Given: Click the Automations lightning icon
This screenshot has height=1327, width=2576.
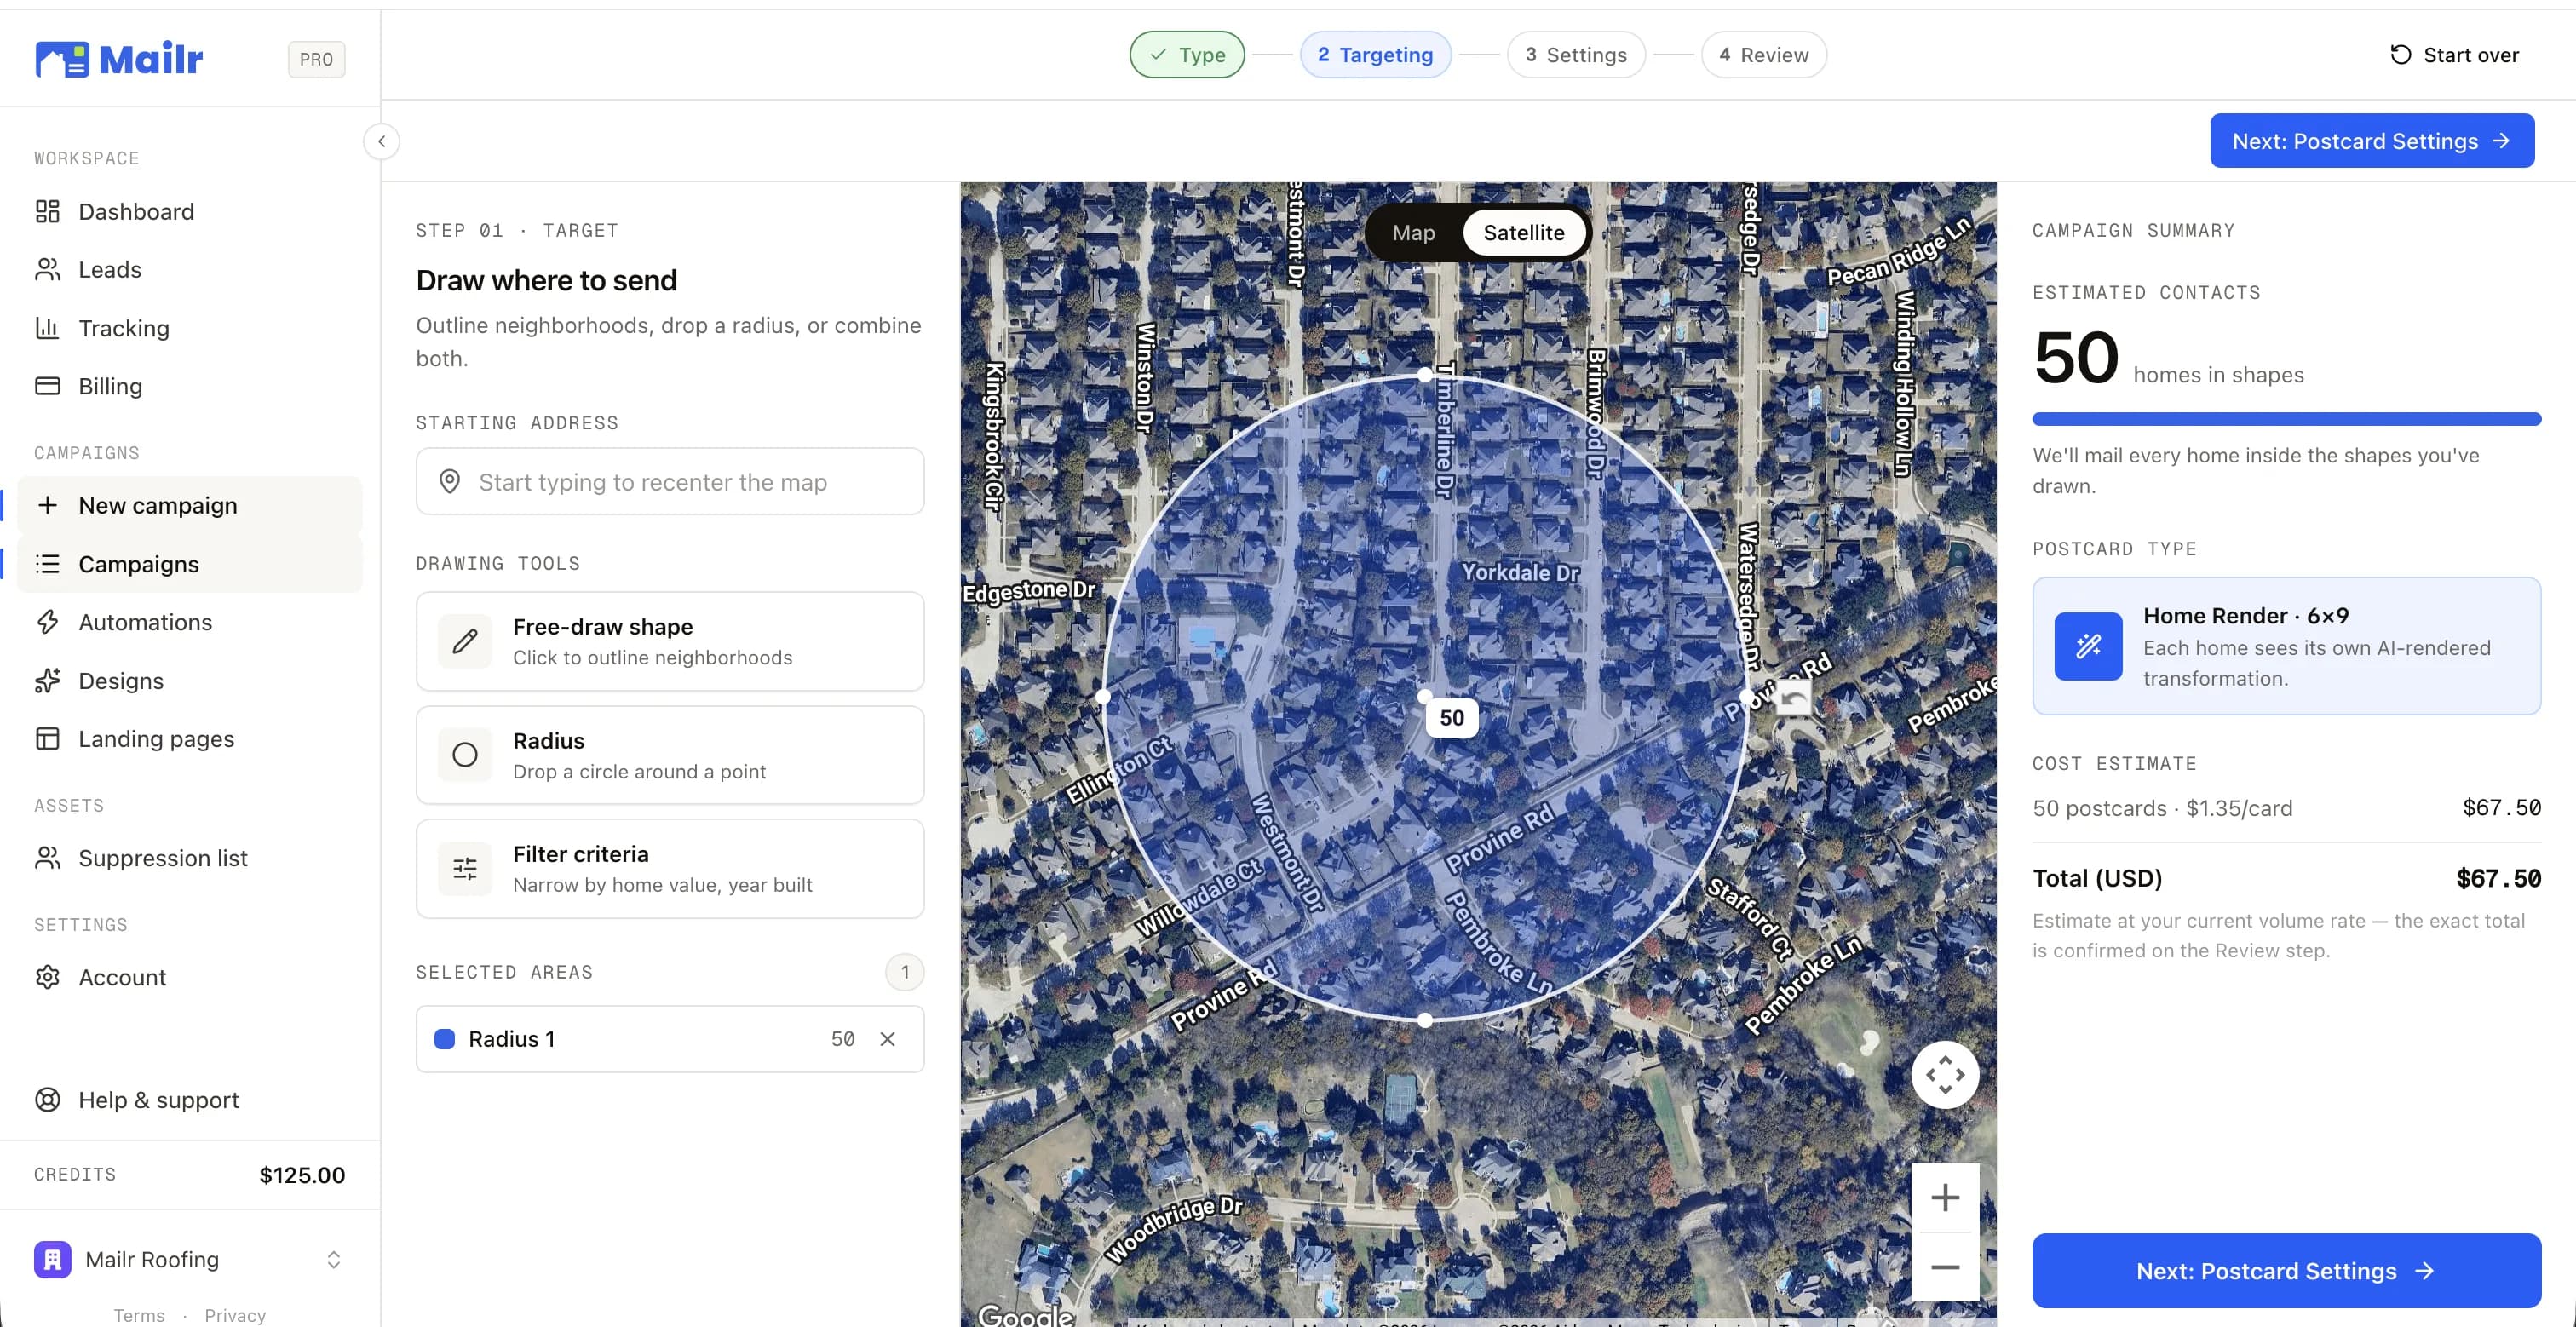Looking at the screenshot, I should click(47, 622).
